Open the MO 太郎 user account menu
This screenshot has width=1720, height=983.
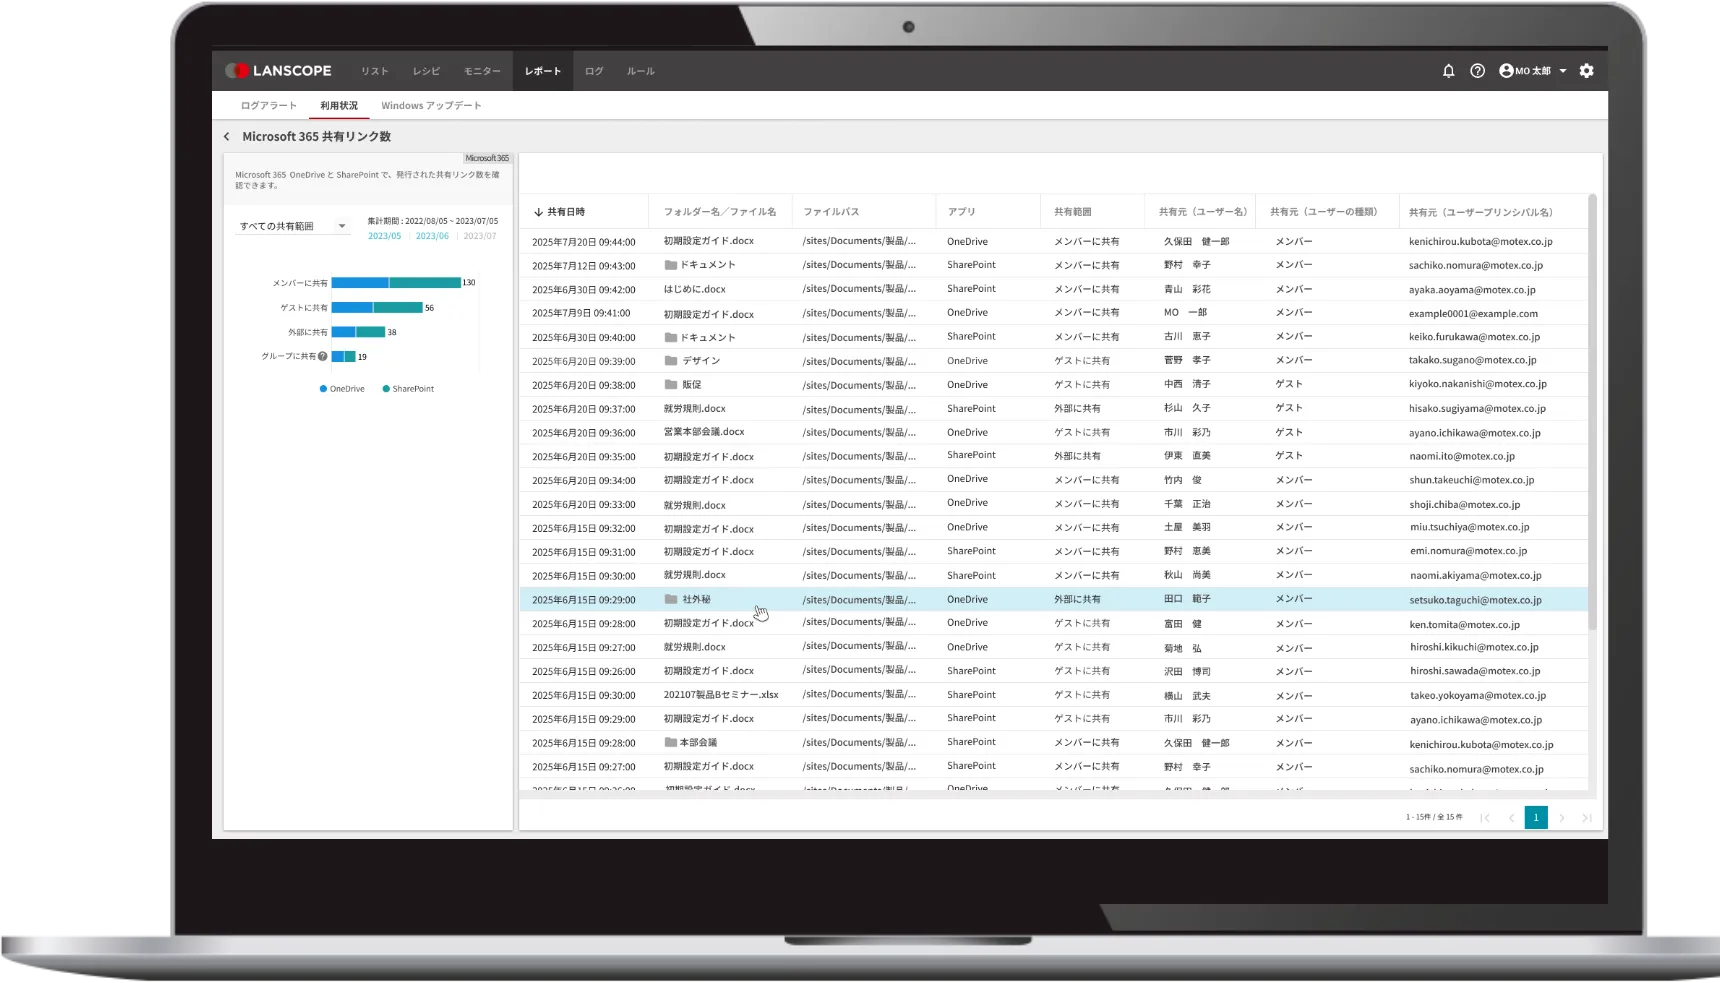click(1532, 71)
